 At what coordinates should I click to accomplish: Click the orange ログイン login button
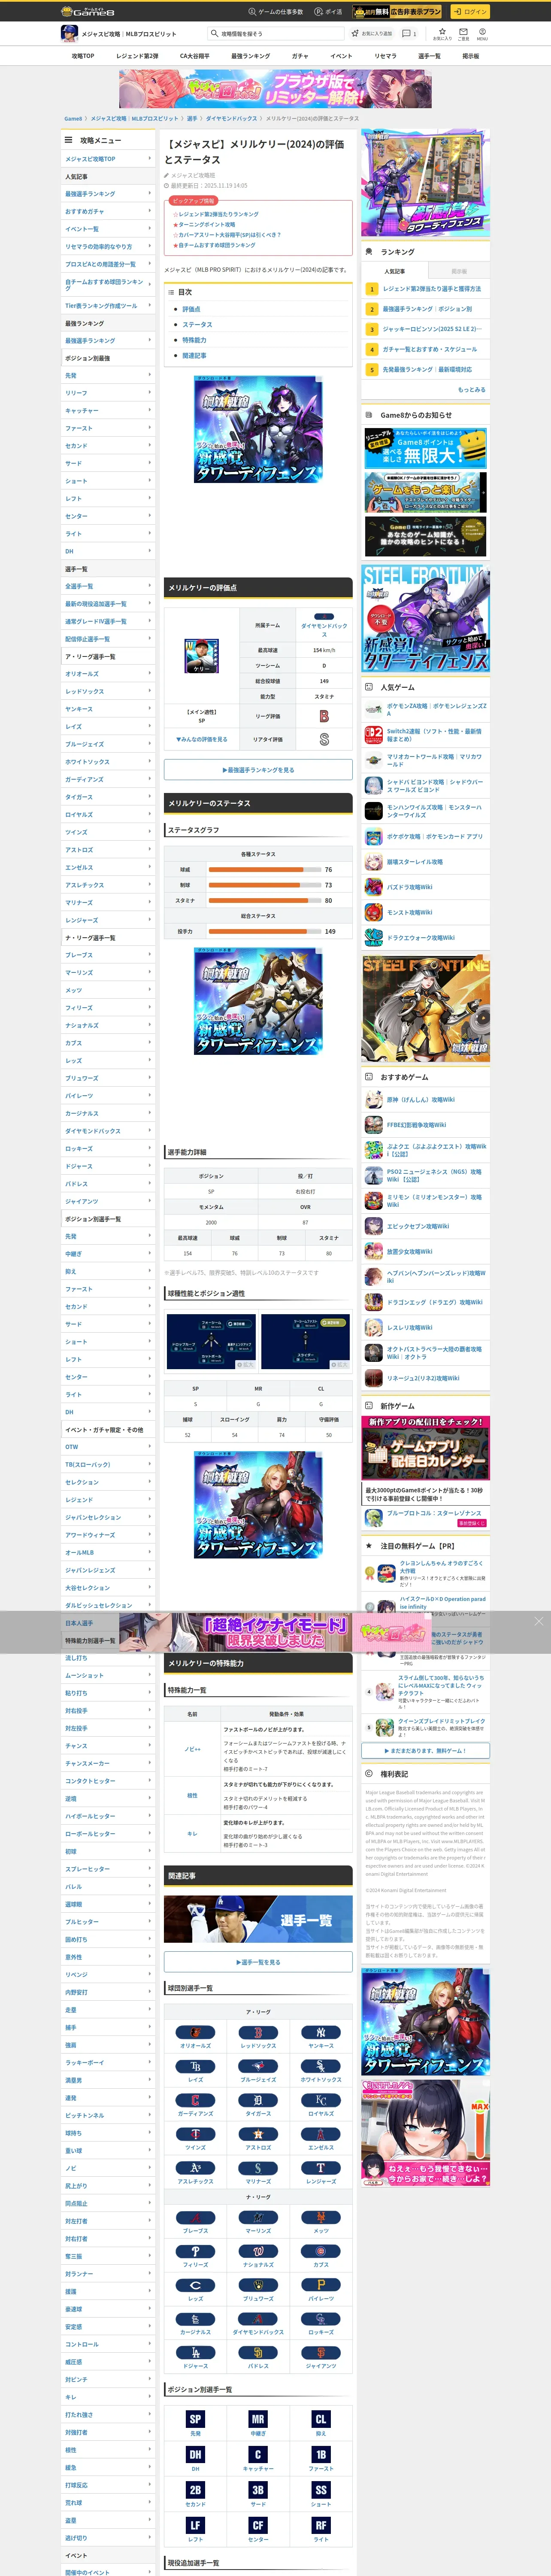[x=469, y=11]
